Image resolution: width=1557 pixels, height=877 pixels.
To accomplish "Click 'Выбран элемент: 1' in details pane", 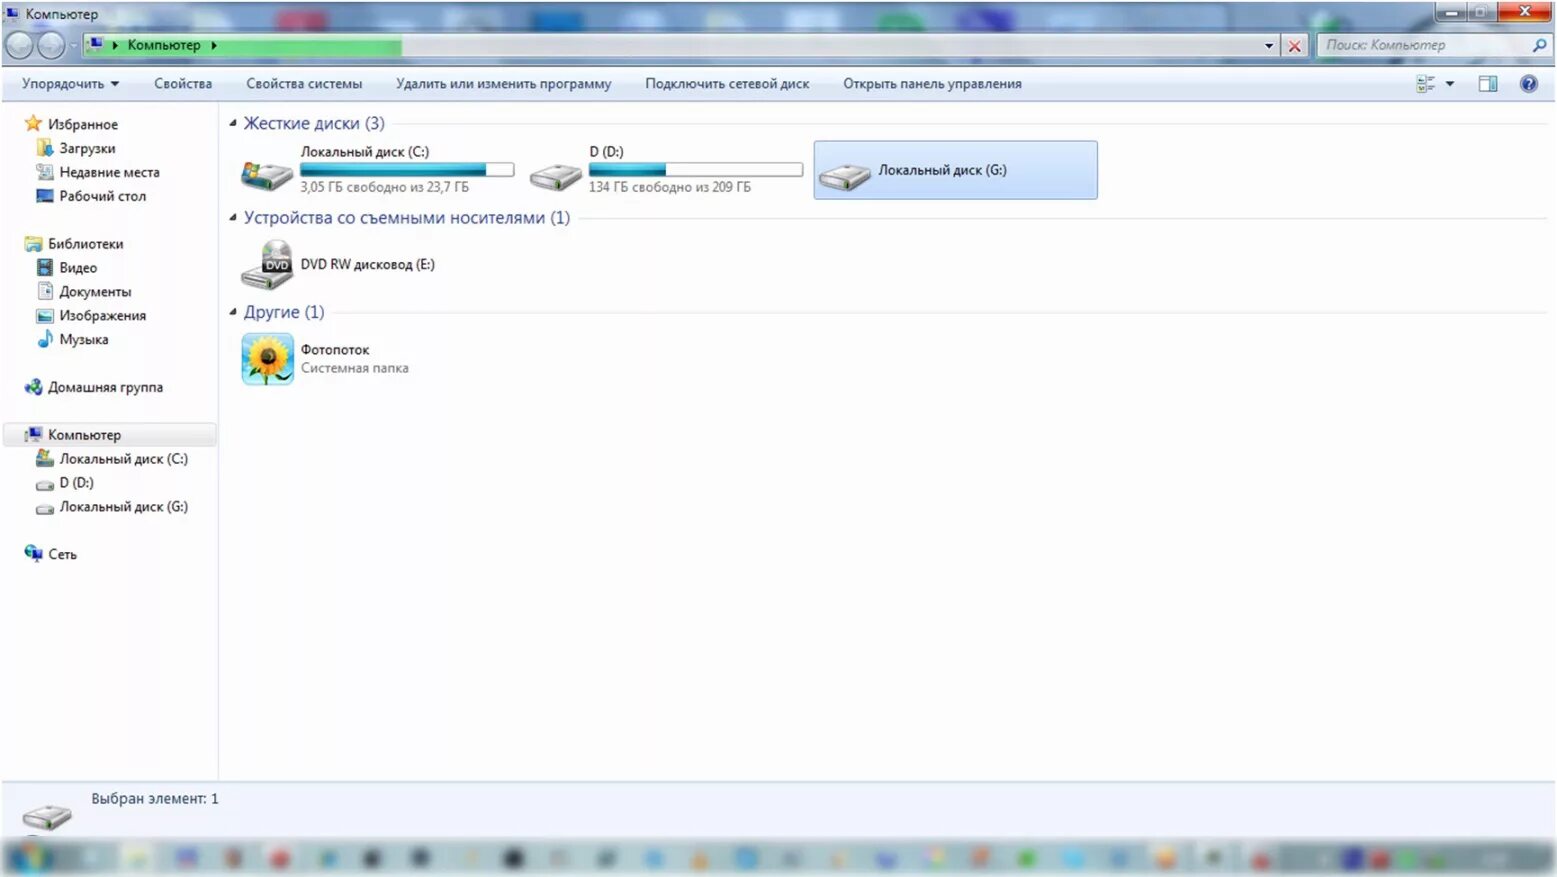I will click(154, 799).
